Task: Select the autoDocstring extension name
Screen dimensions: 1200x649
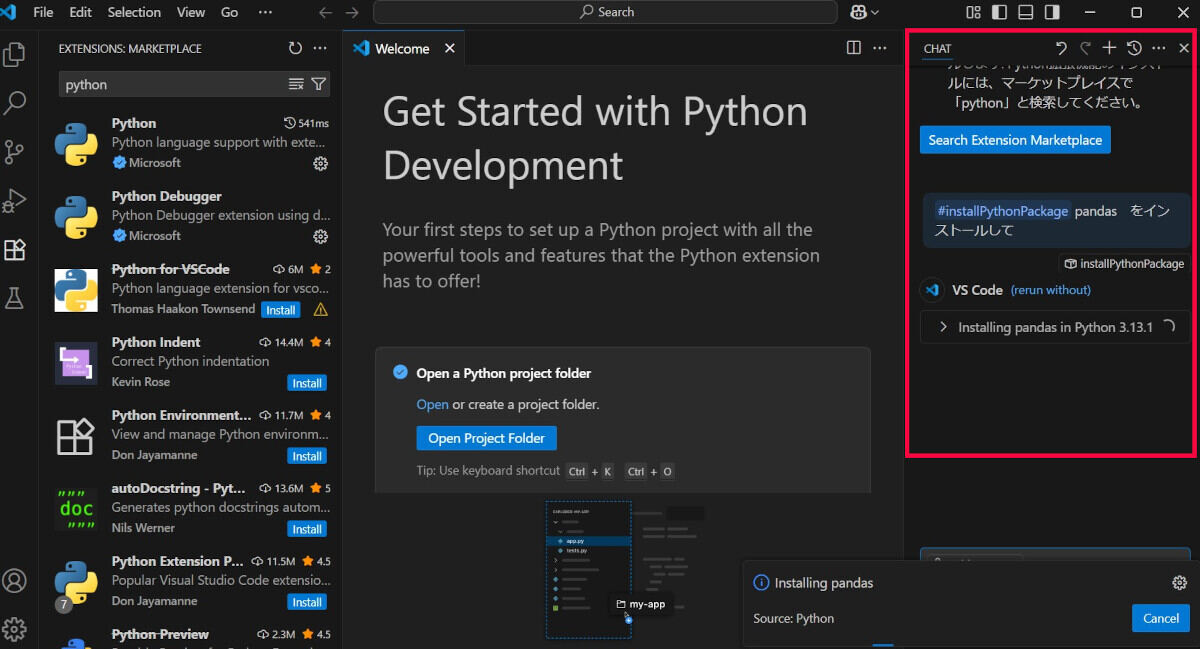Action: pos(179,488)
